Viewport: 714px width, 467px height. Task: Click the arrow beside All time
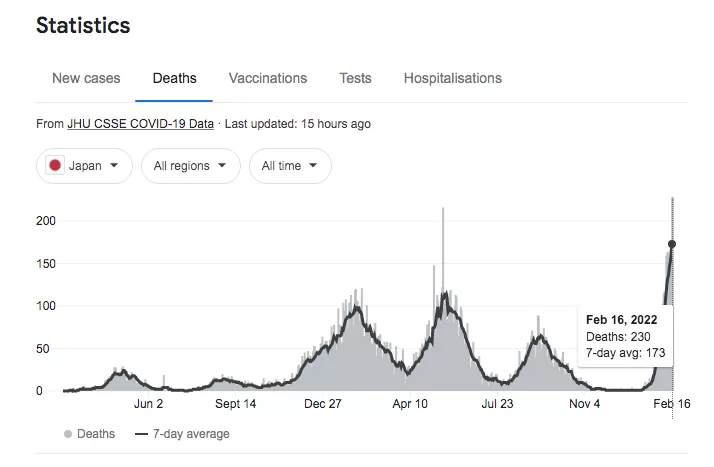point(313,165)
